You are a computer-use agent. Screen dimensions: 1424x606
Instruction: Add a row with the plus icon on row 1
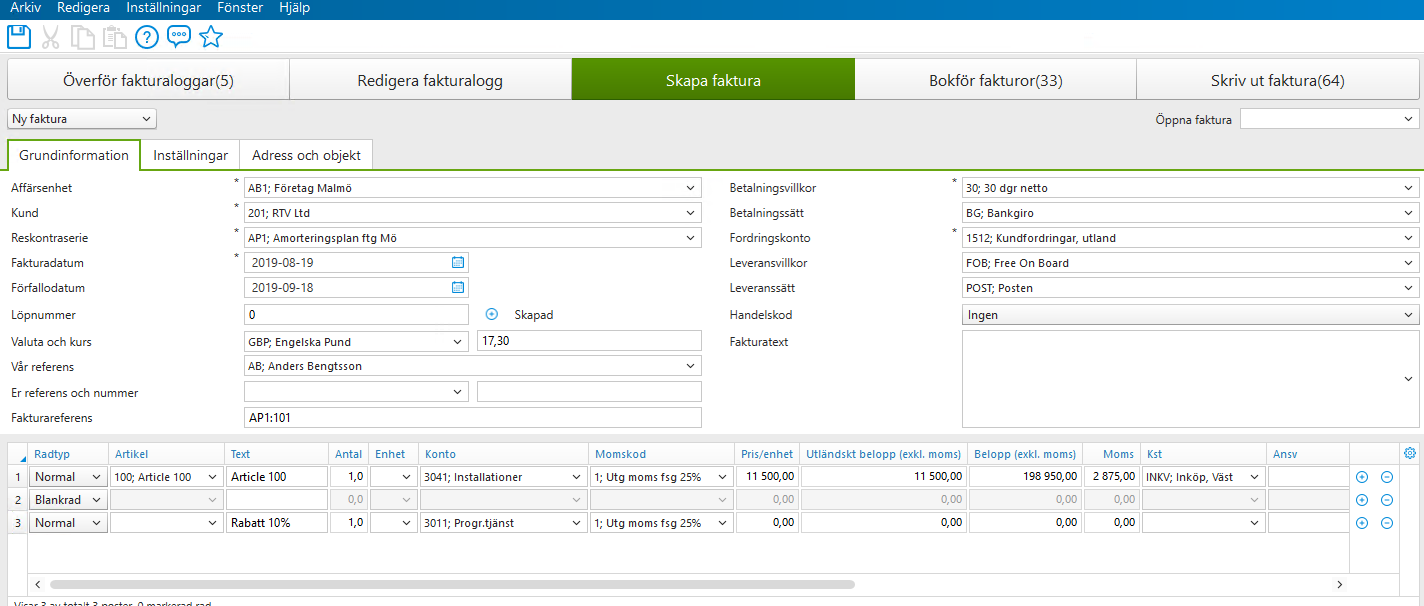(1361, 476)
